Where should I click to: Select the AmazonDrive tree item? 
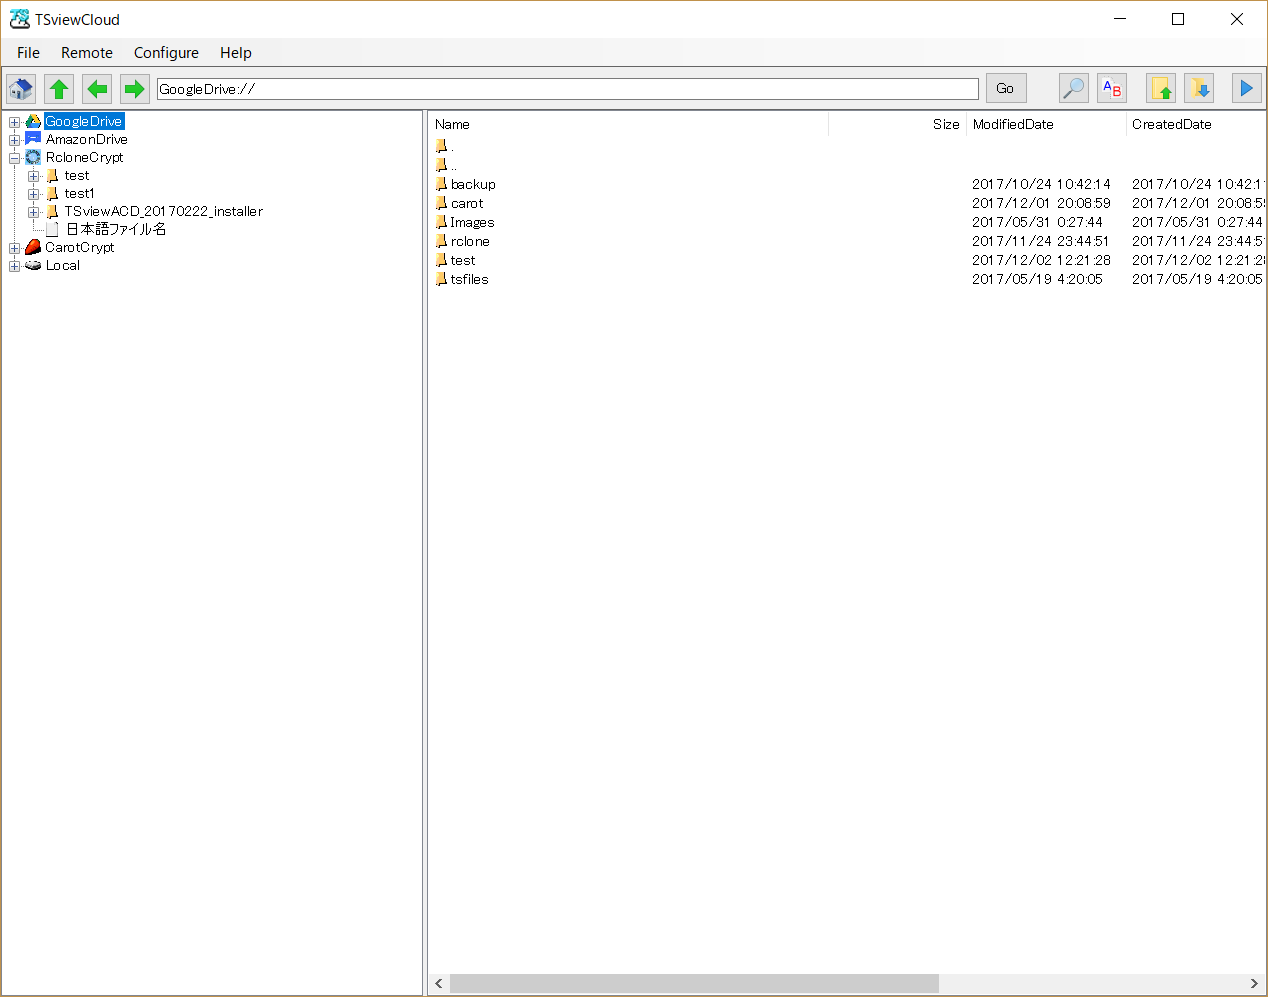tap(86, 140)
